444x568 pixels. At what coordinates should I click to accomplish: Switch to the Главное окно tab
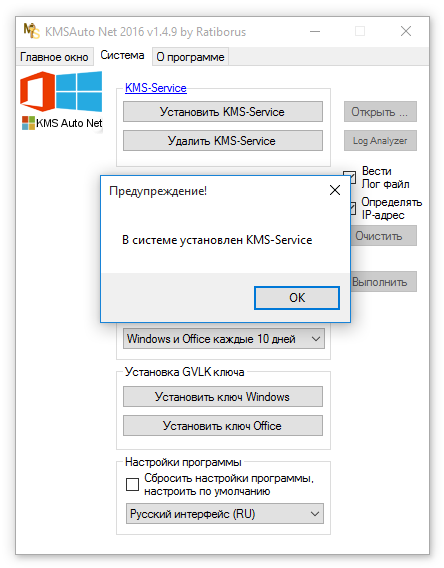point(54,57)
